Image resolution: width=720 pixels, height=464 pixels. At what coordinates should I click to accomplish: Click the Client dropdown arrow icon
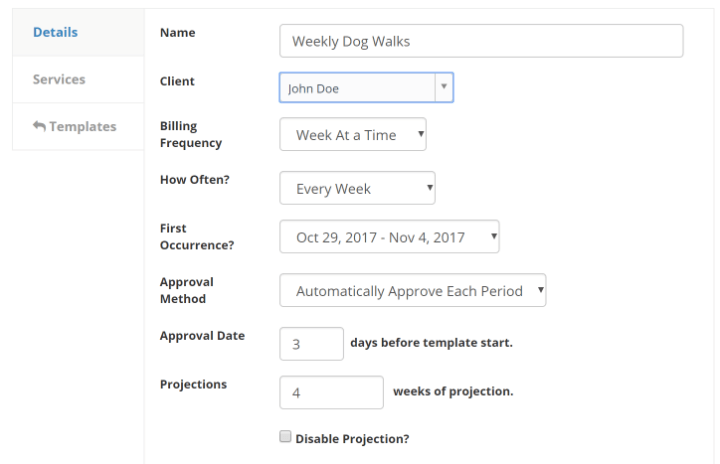(444, 87)
